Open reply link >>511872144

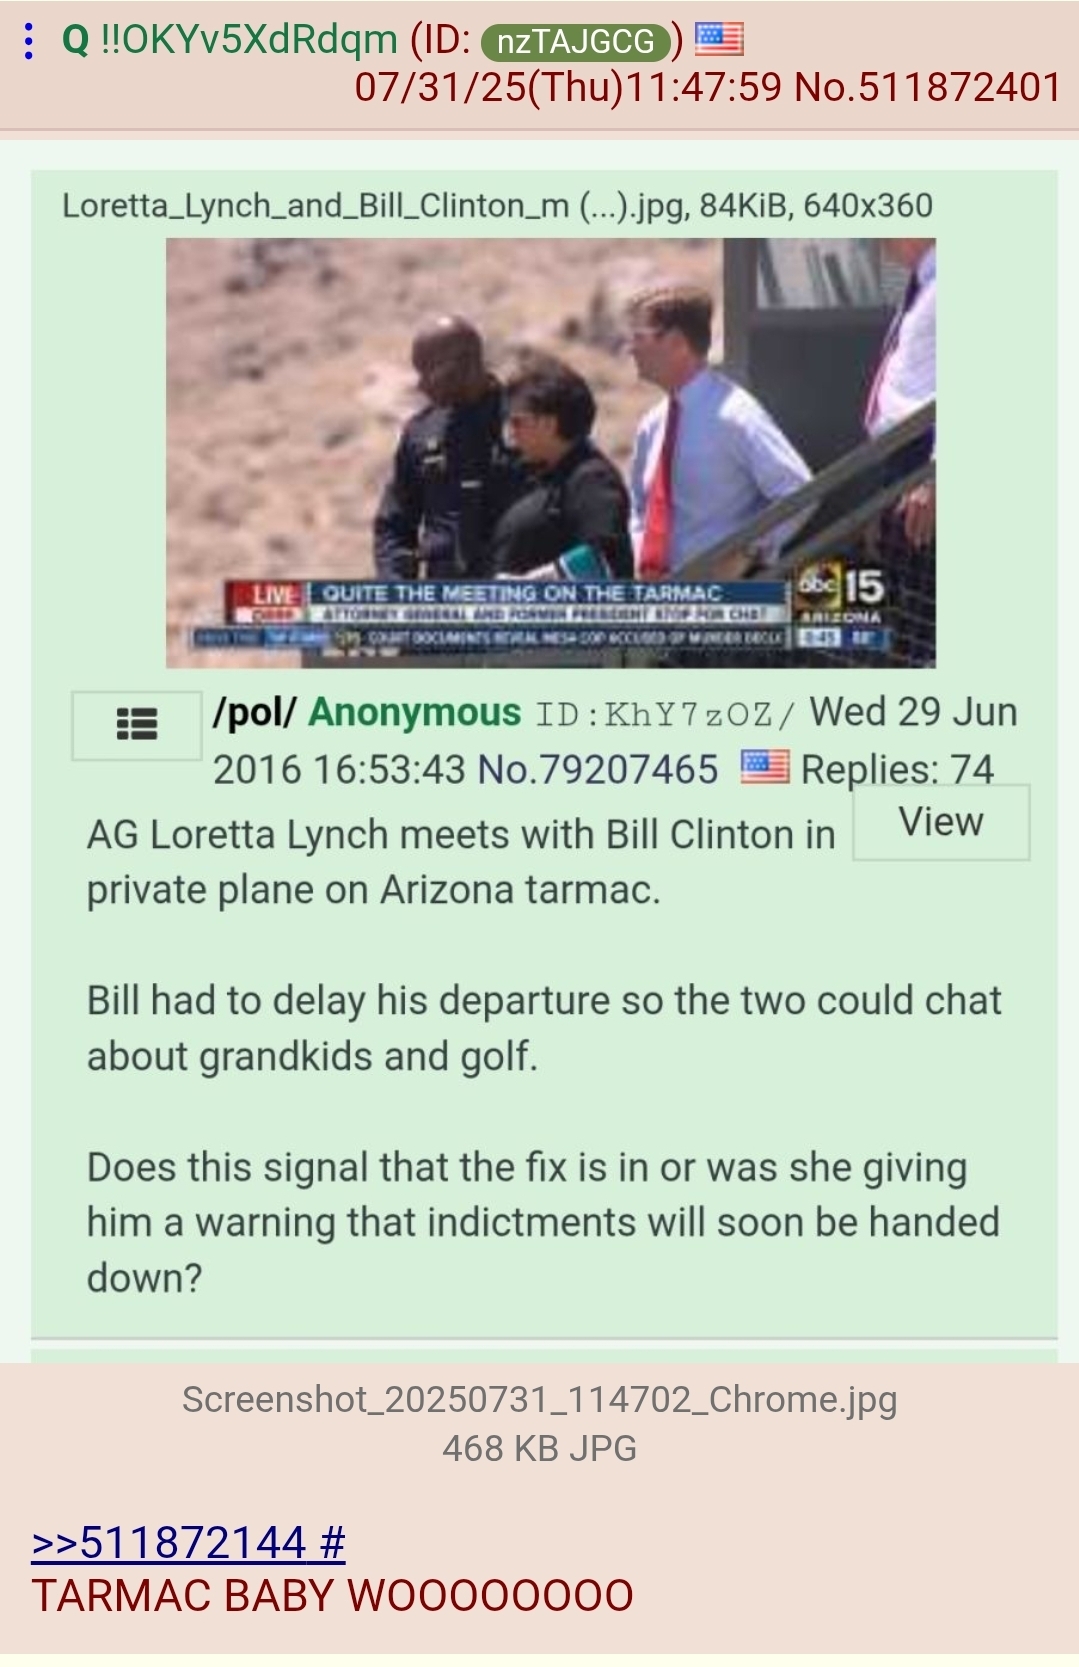(169, 1542)
